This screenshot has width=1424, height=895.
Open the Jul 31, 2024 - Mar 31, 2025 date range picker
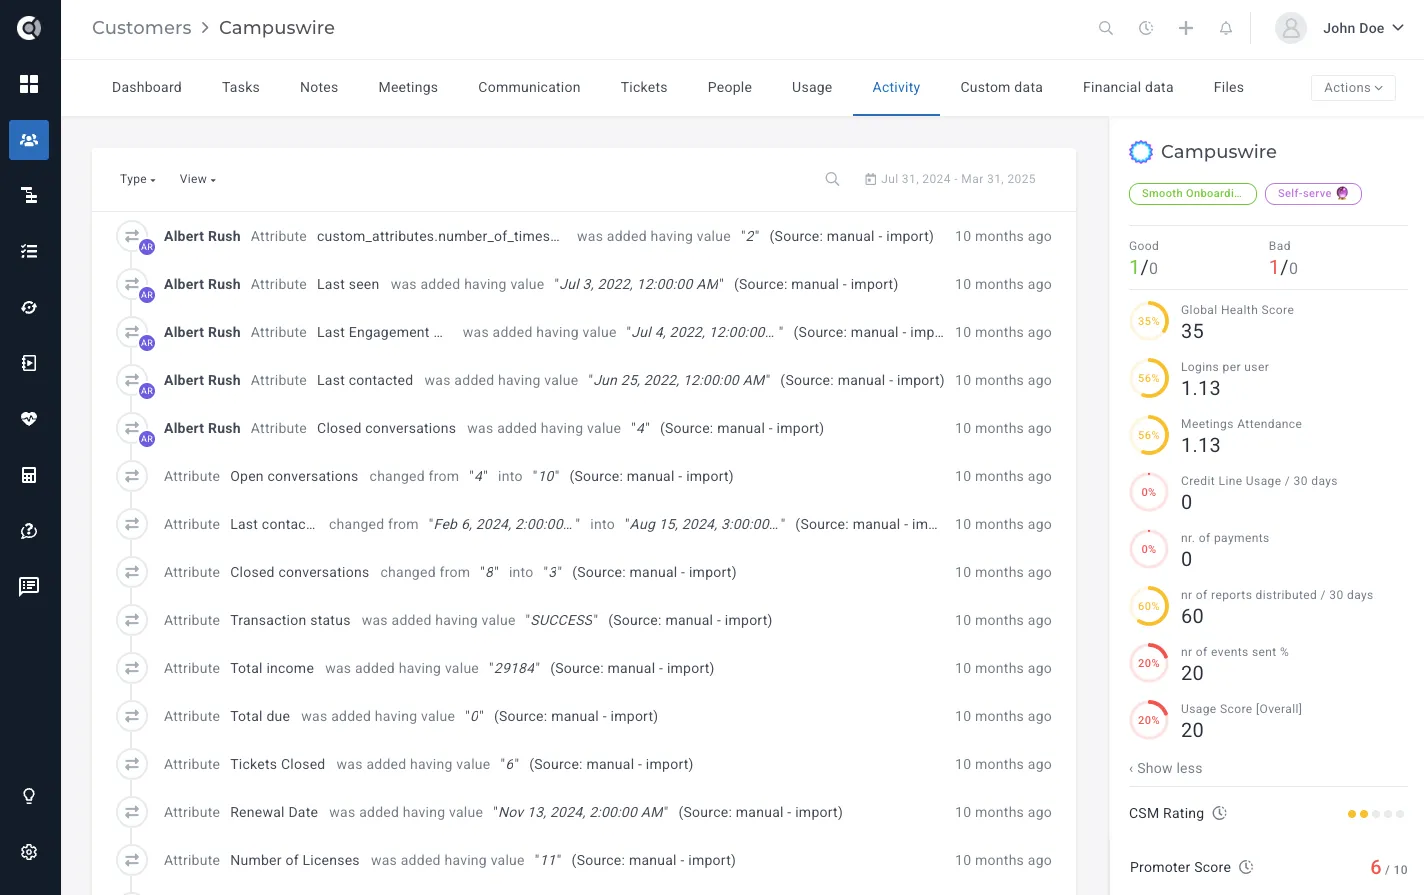click(x=950, y=179)
